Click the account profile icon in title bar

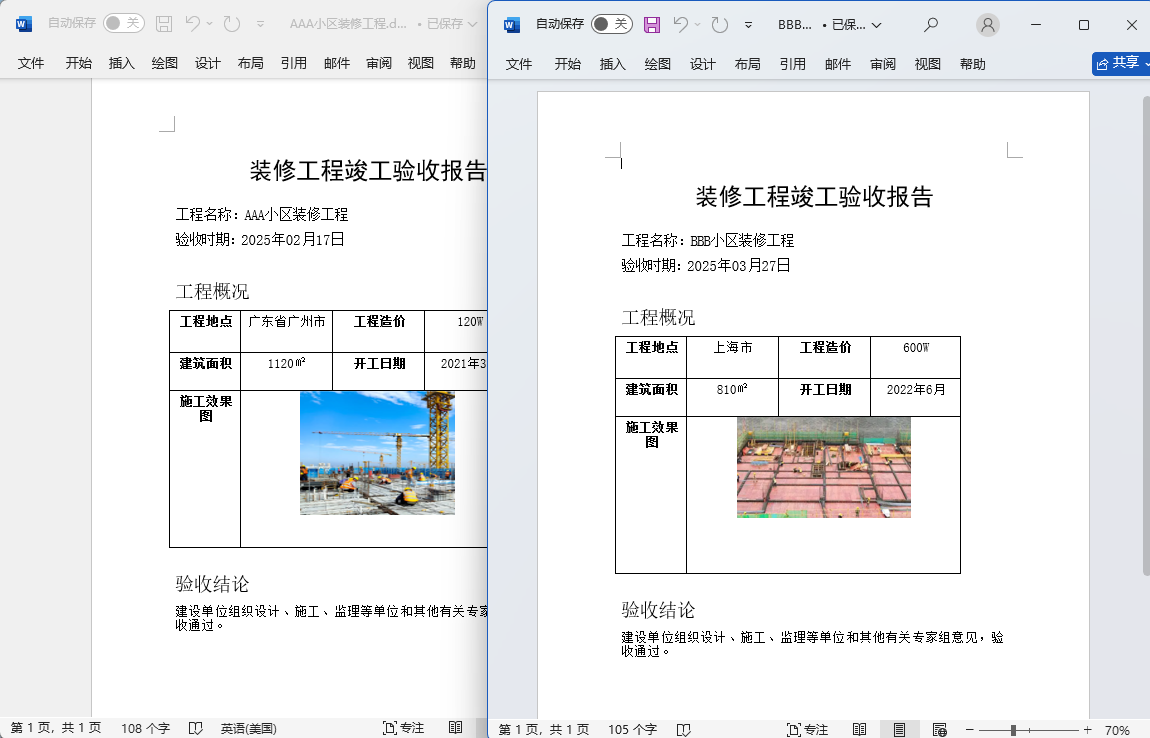click(x=988, y=22)
